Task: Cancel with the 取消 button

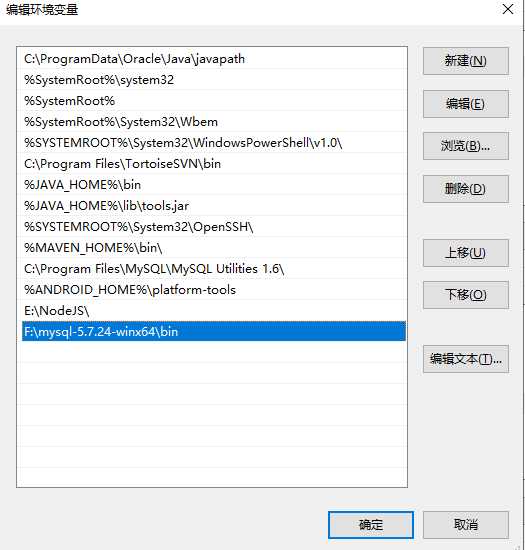Action: coord(465,525)
